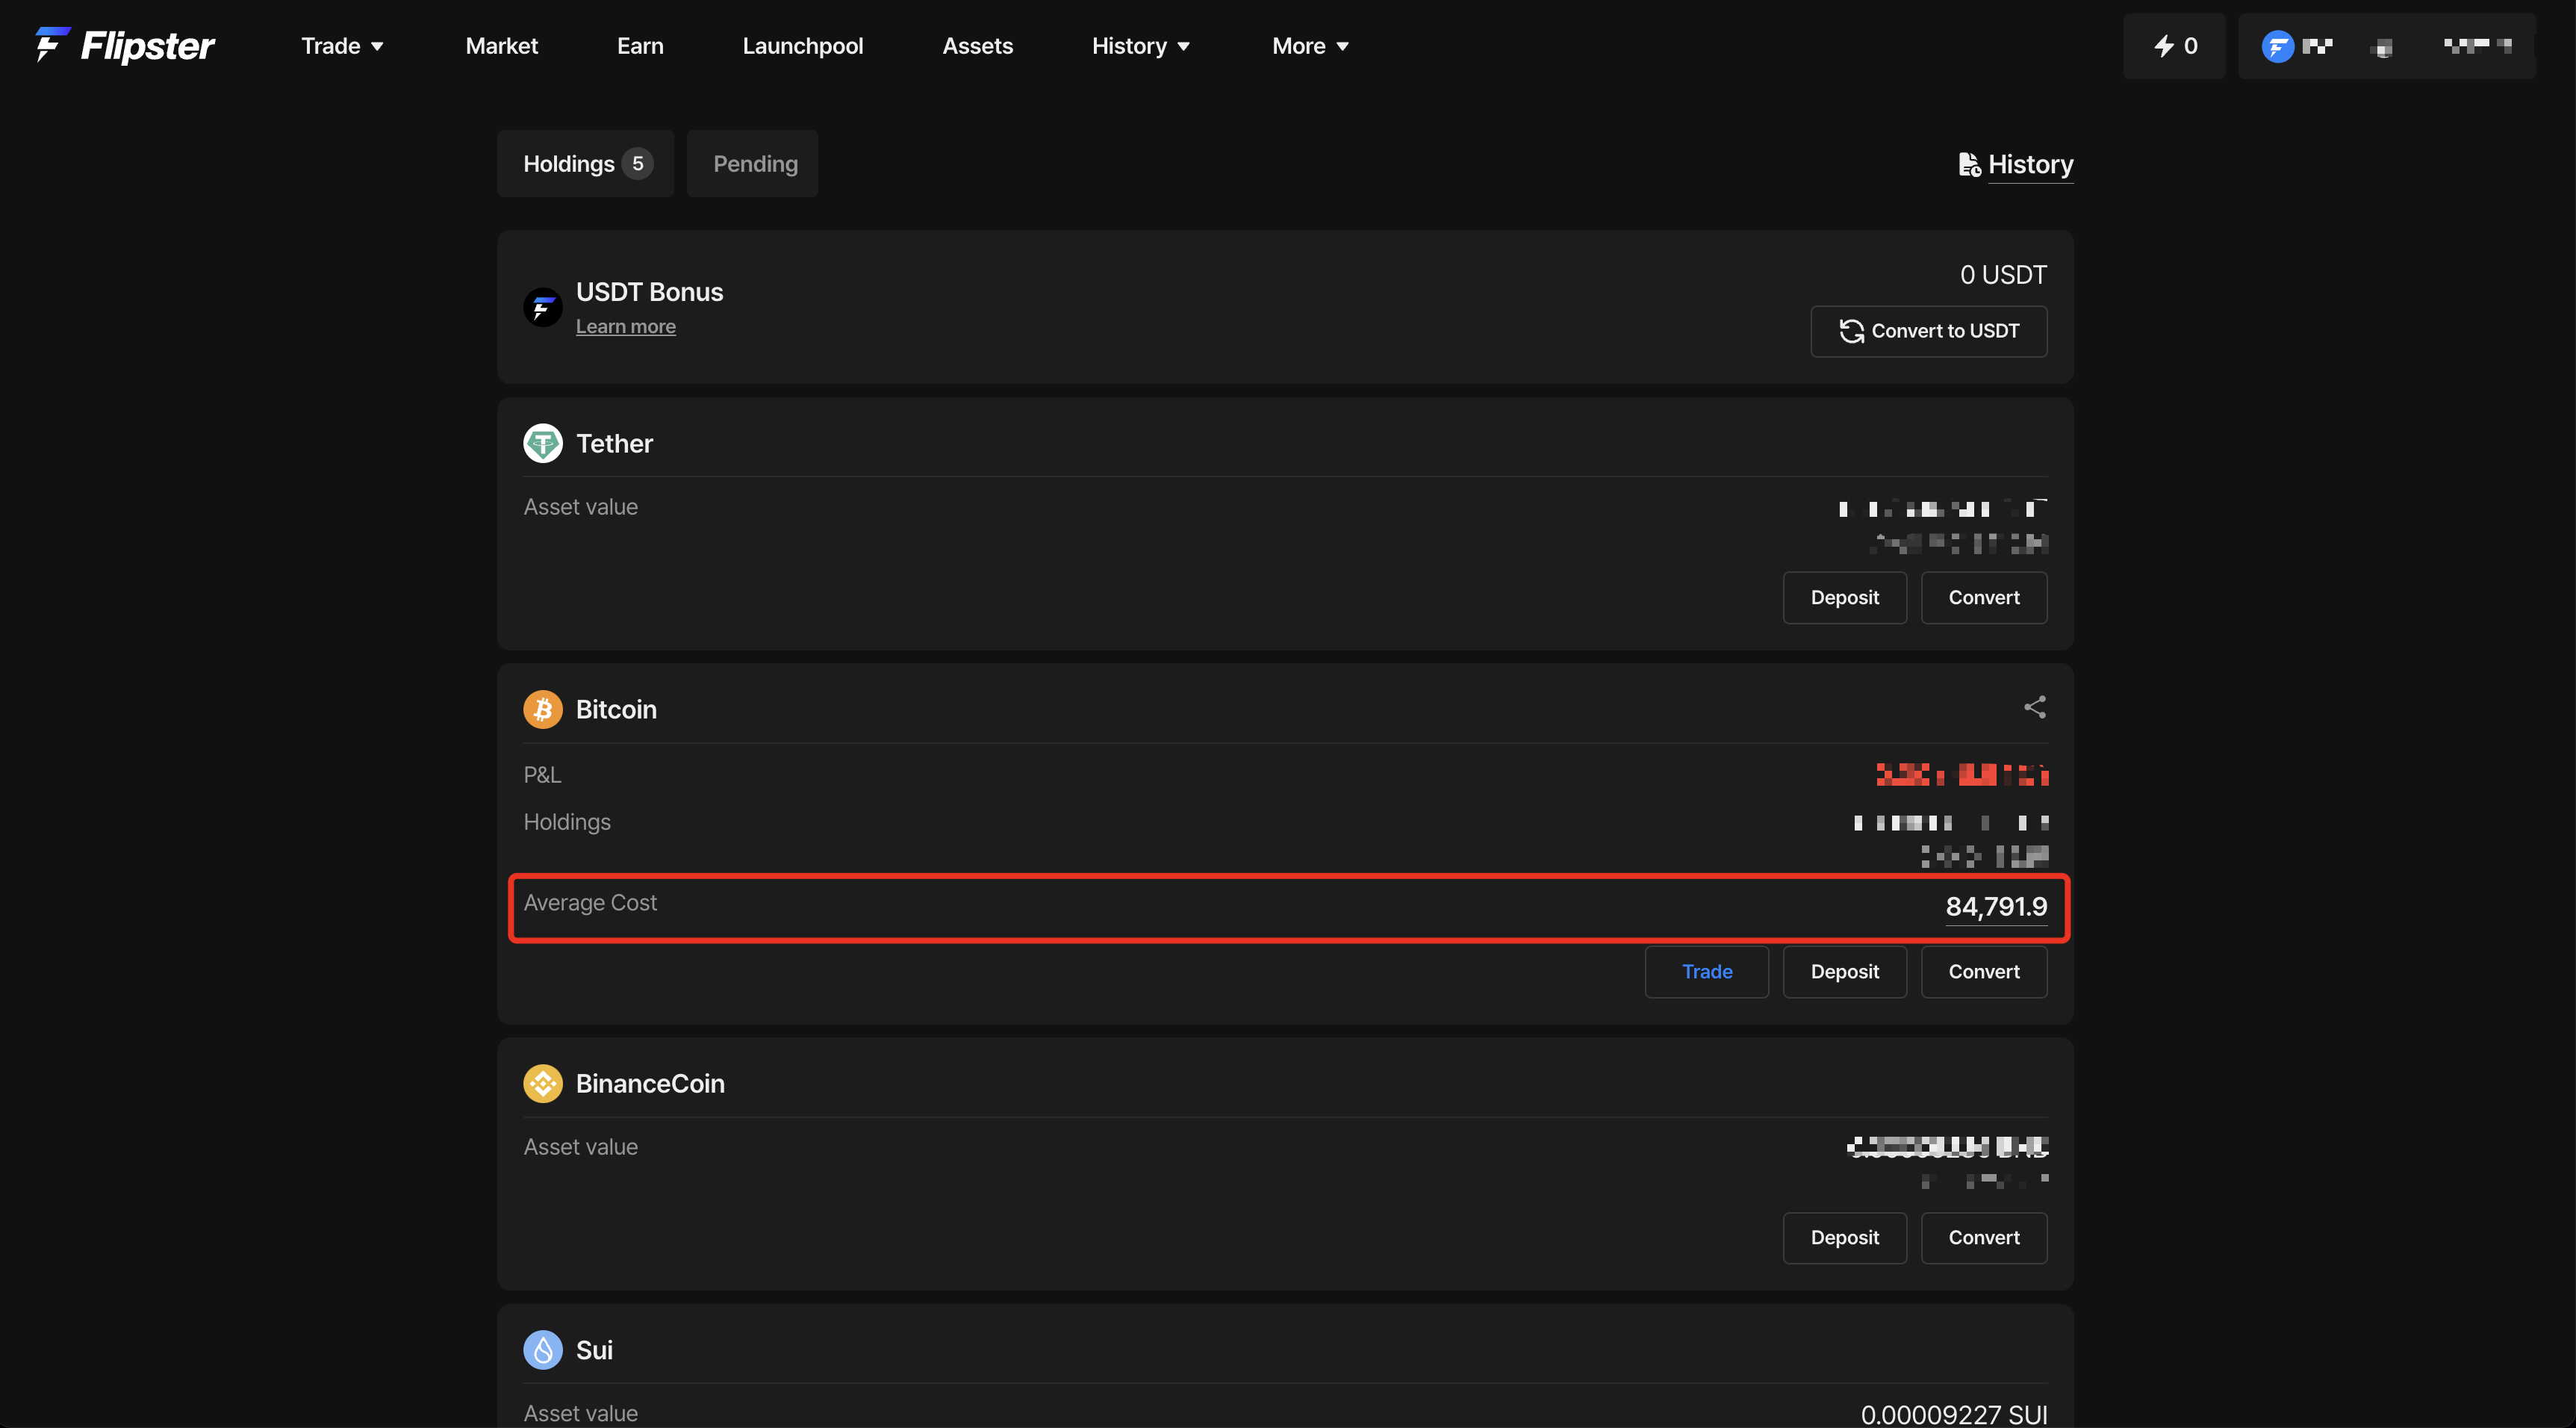Click the BinanceCoin heading text

(x=650, y=1083)
